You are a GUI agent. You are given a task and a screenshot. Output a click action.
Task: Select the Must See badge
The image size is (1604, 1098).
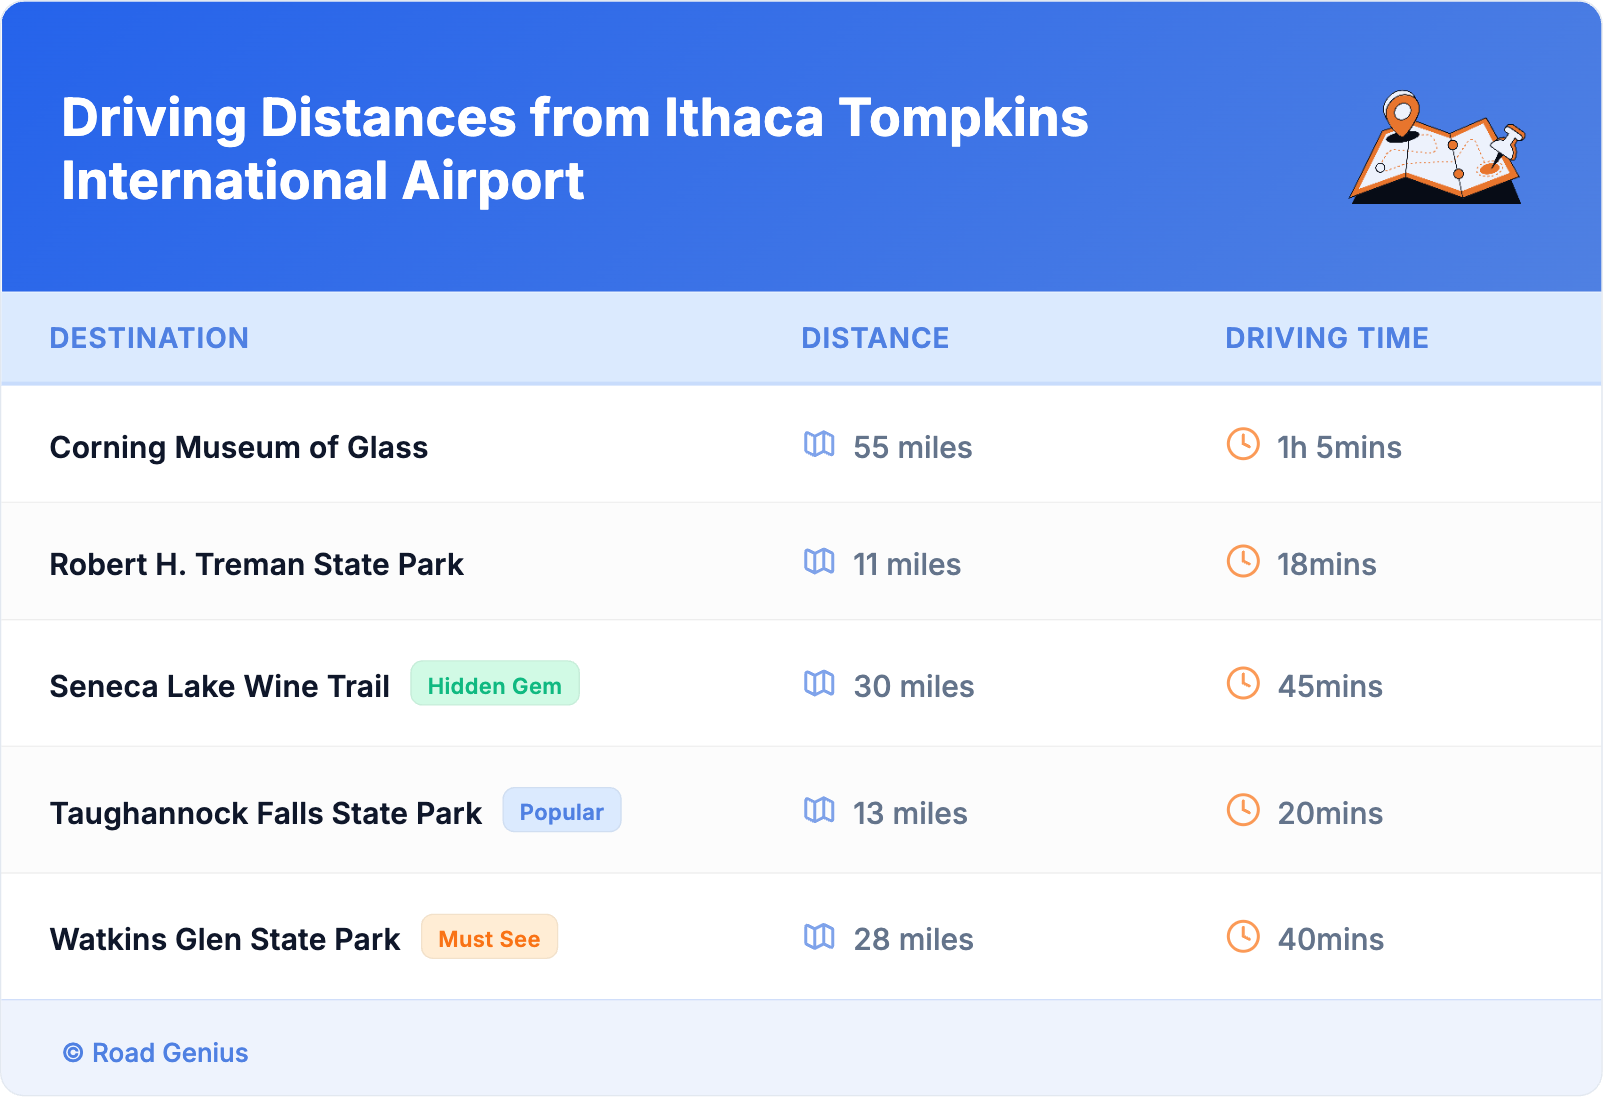[489, 938]
